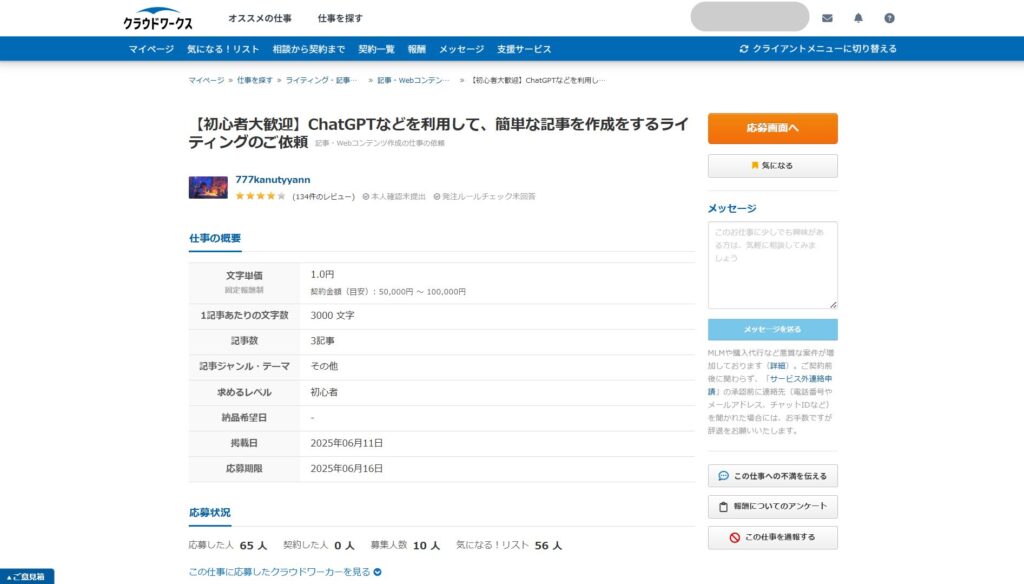Open the mail envelope icon in header
Viewport: 1024px width, 584px height.
click(827, 18)
